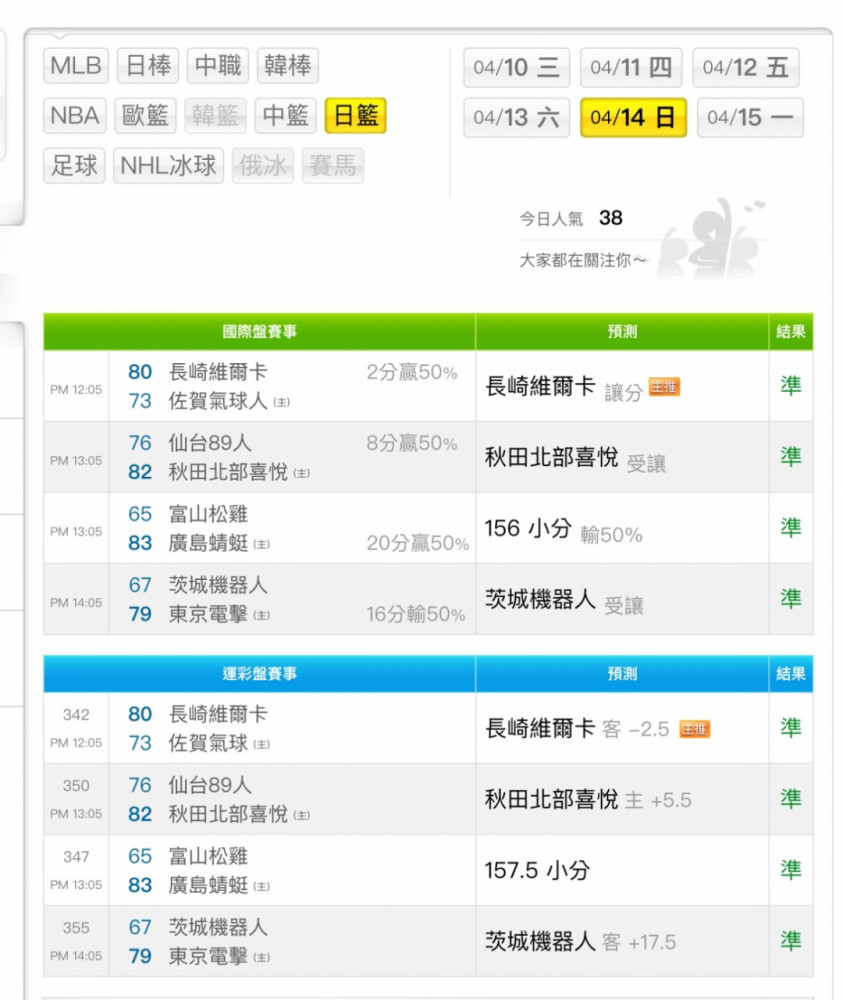
Task: Jump to date 04/15 一
Action: [x=751, y=117]
